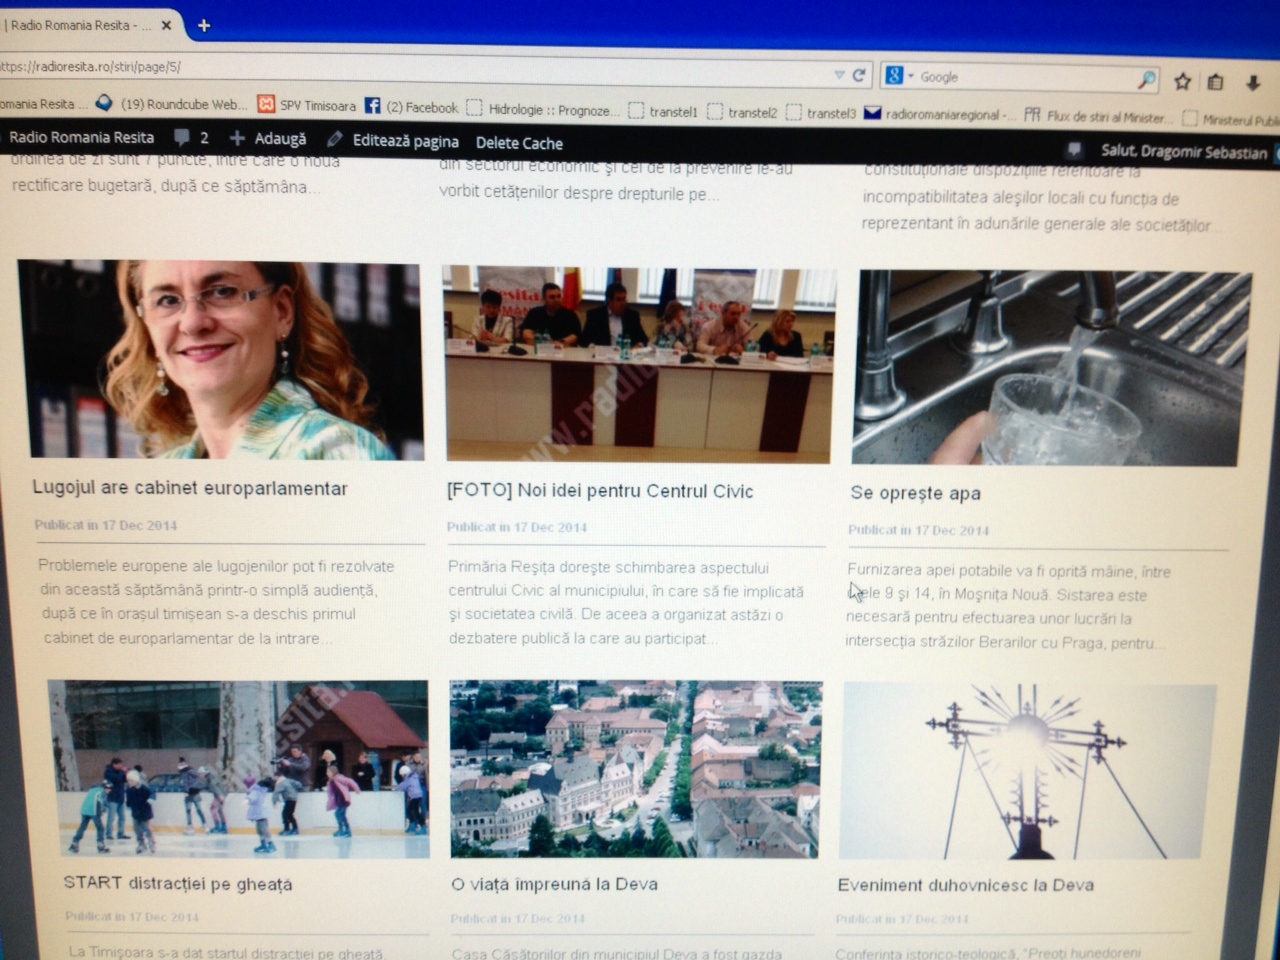Click Editează pagina in admin bar
The height and width of the screenshot is (960, 1280).
(393, 141)
